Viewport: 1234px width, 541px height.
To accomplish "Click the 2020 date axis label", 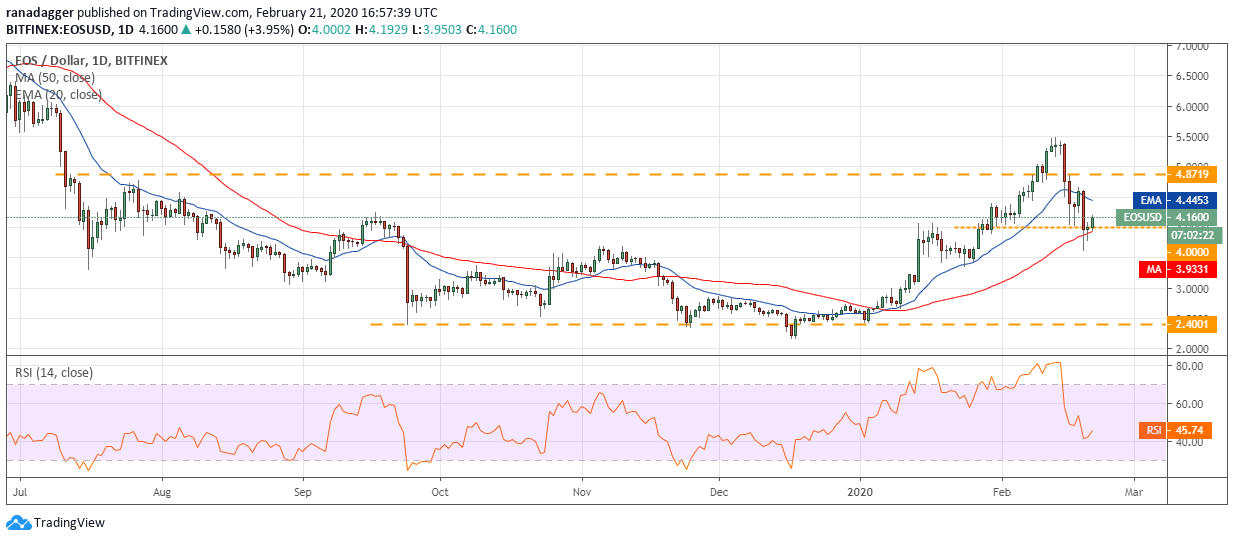I will point(860,492).
